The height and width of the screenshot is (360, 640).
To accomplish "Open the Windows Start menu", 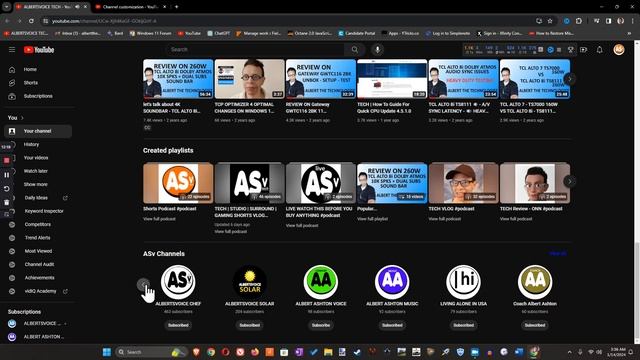I will tap(107, 352).
